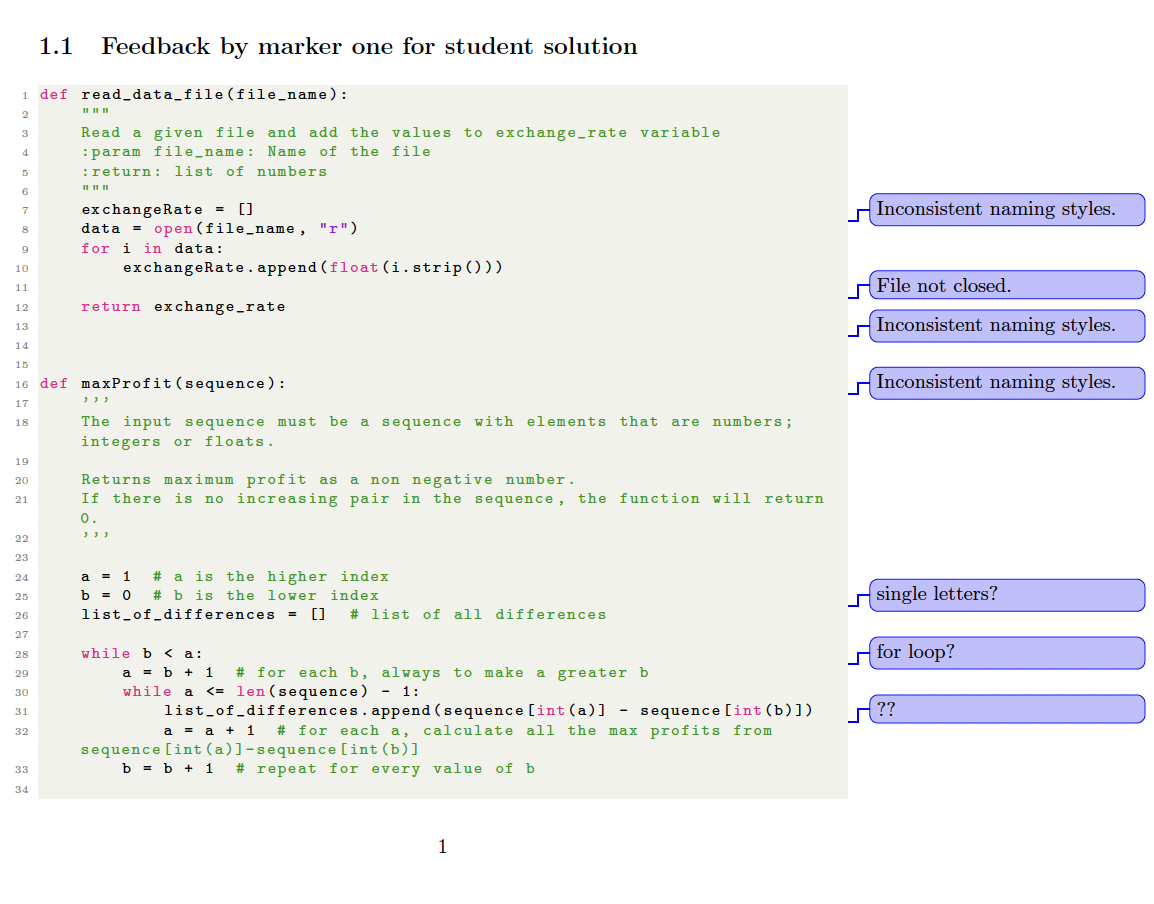The width and height of the screenshot is (1154, 904).
Task: Click the "for loop?" annotation box
Action: coord(1006,653)
